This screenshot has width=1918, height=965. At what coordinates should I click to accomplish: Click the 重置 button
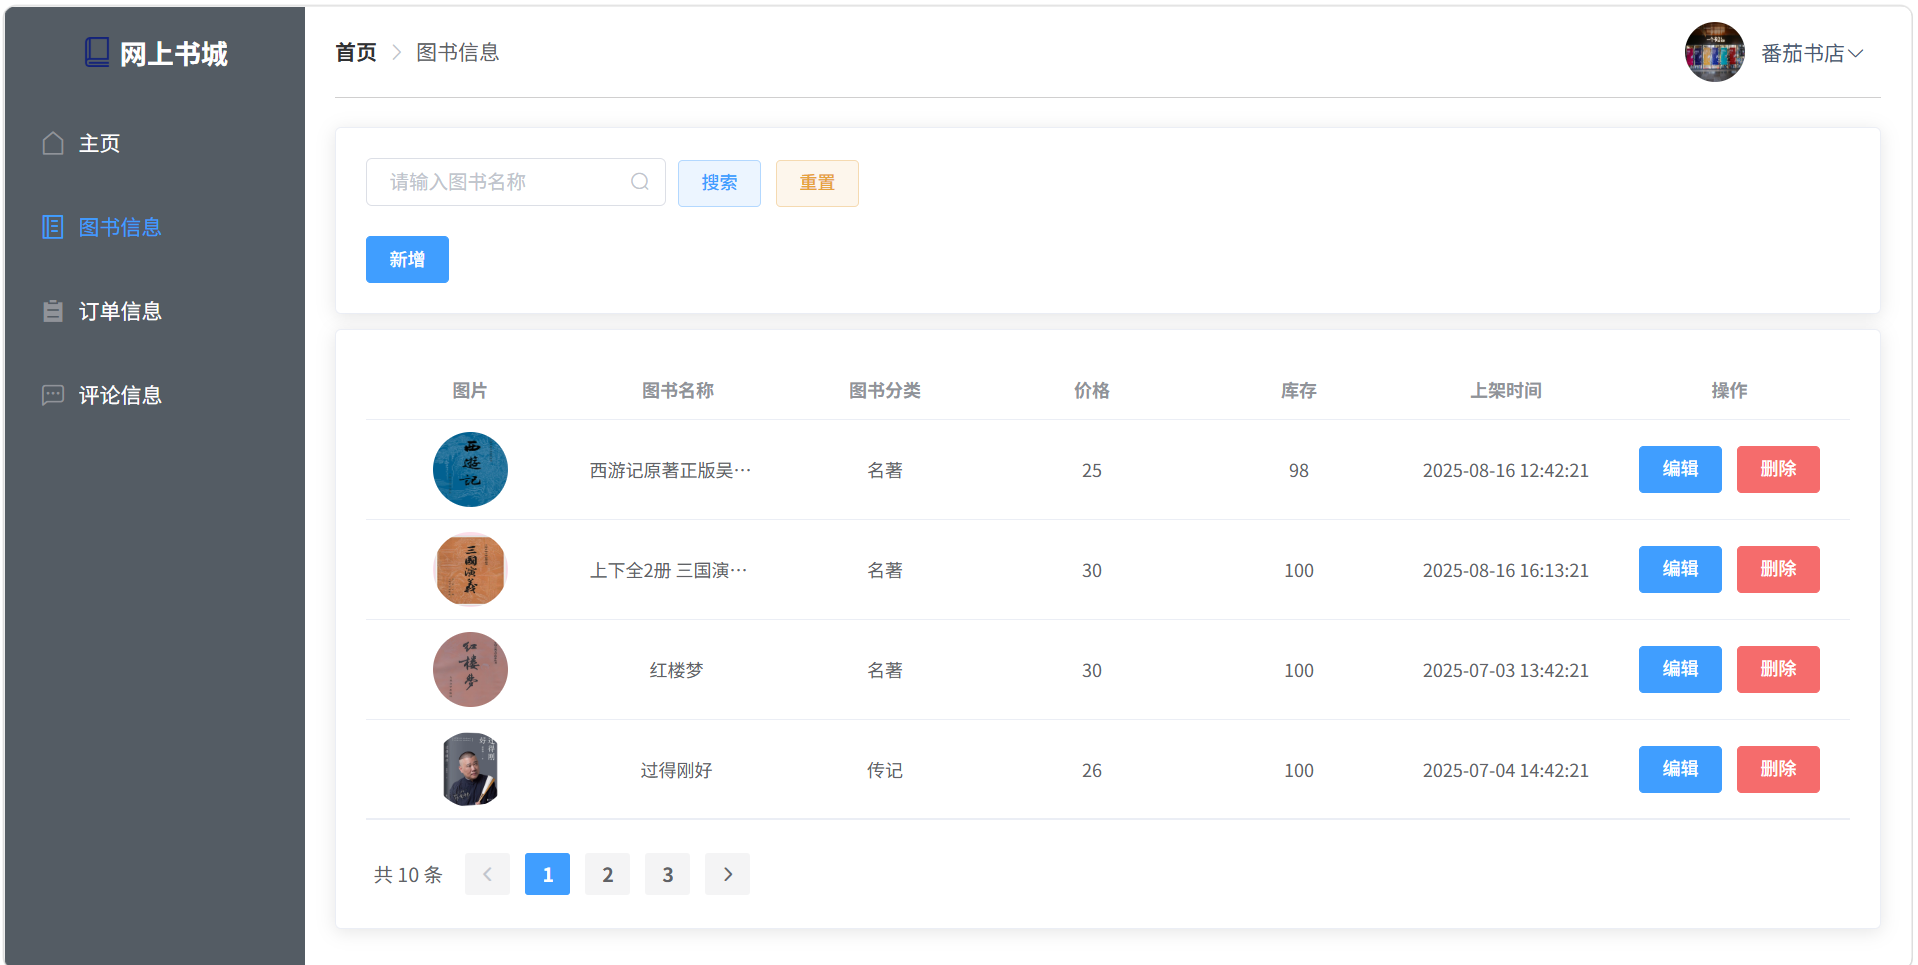pos(817,183)
